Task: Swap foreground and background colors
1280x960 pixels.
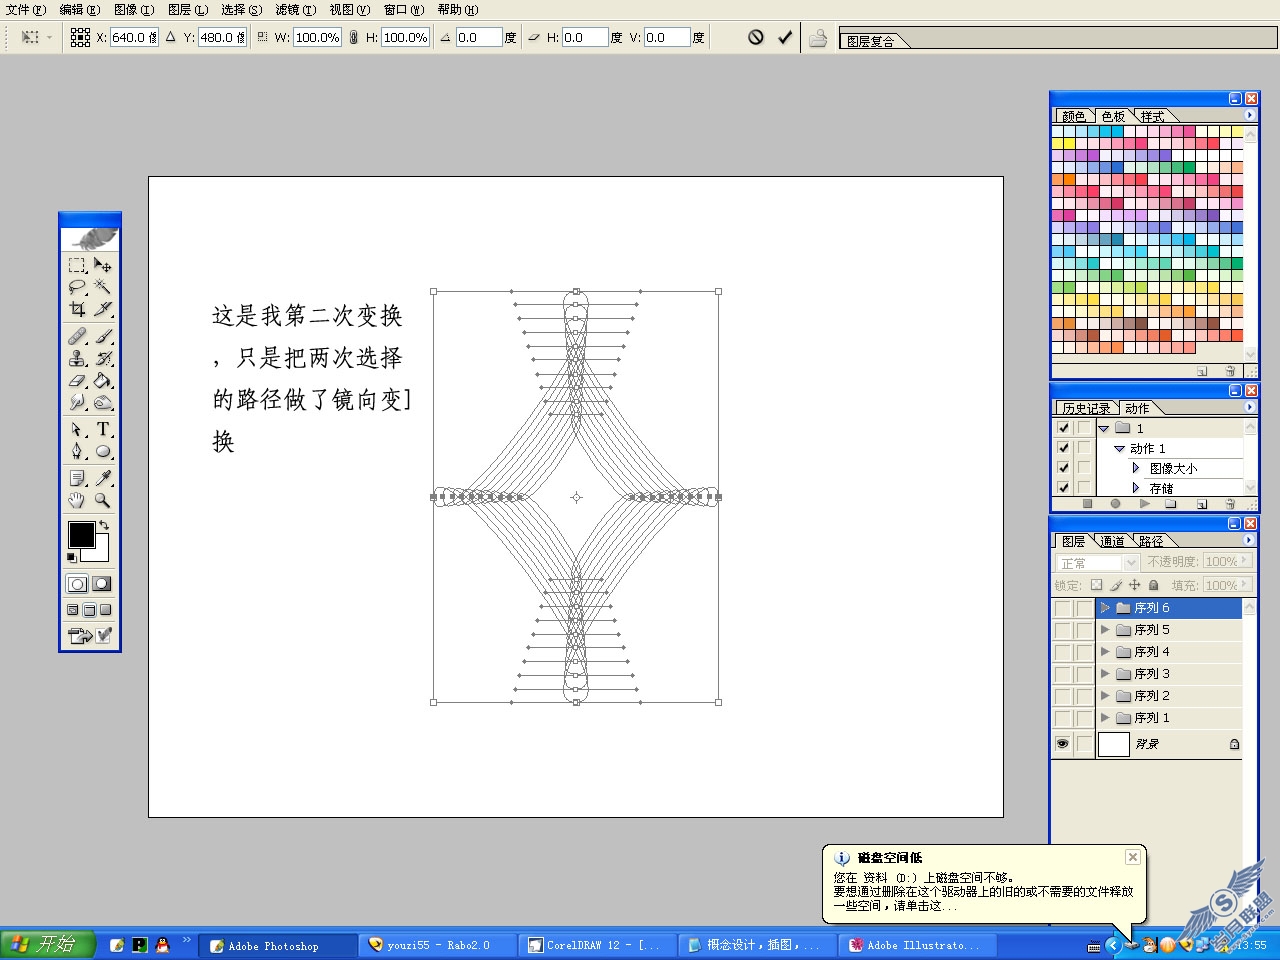Action: click(103, 525)
